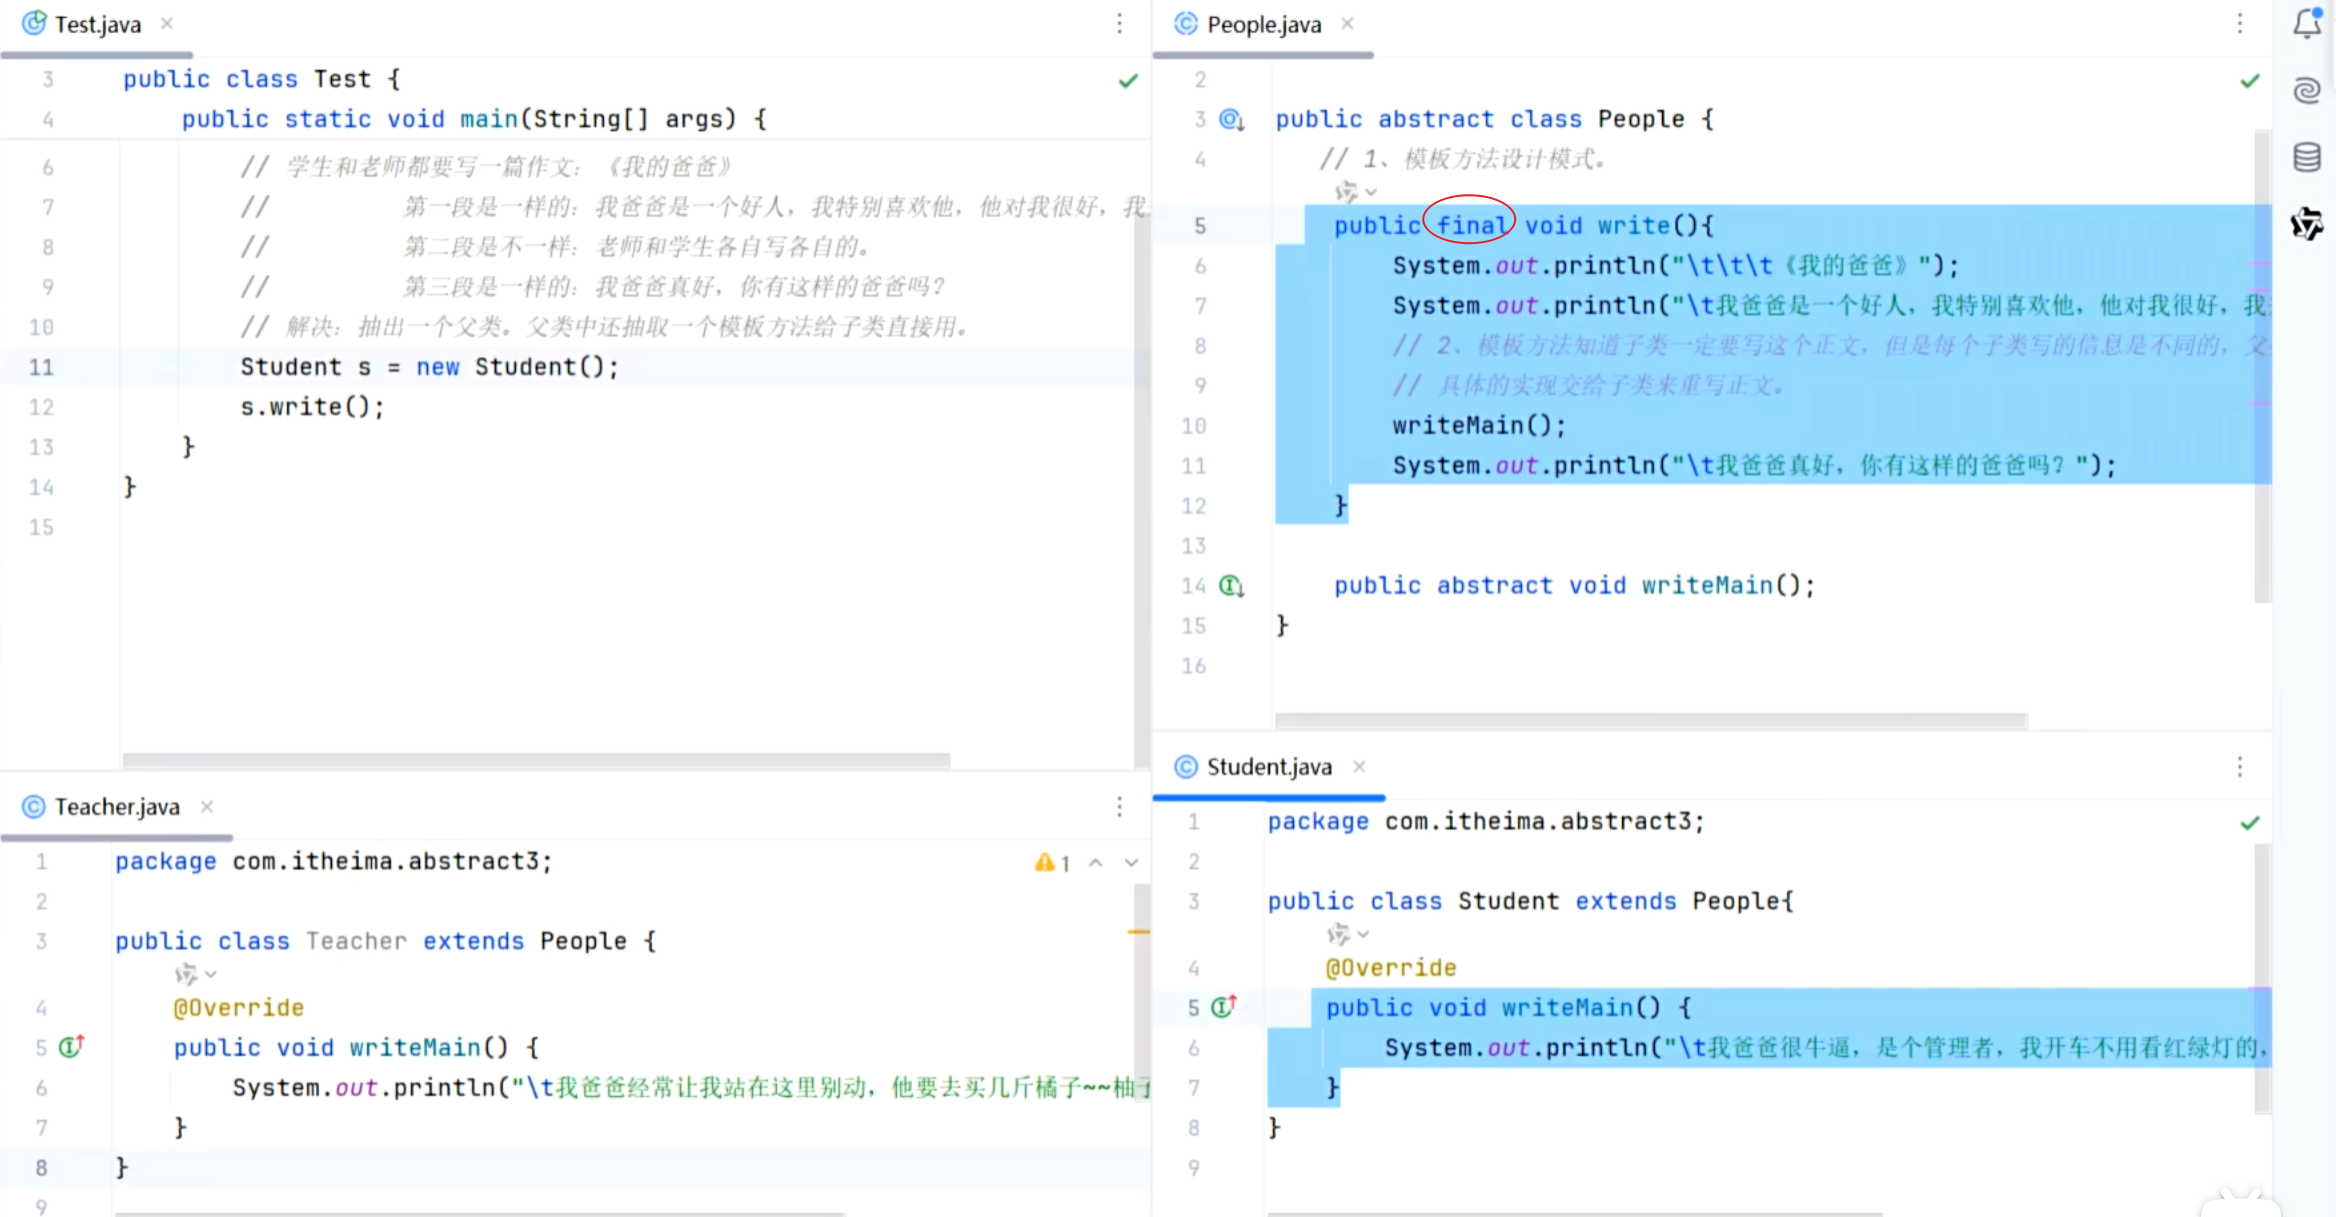
Task: Click the vertical scrollbar of People.java editor
Action: 2262,366
